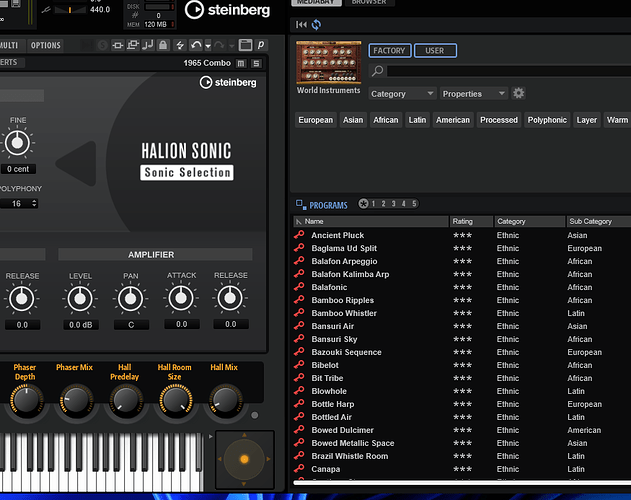Viewport: 631px width, 500px height.
Task: Filter by the Polyphonic tag button
Action: [x=547, y=120]
